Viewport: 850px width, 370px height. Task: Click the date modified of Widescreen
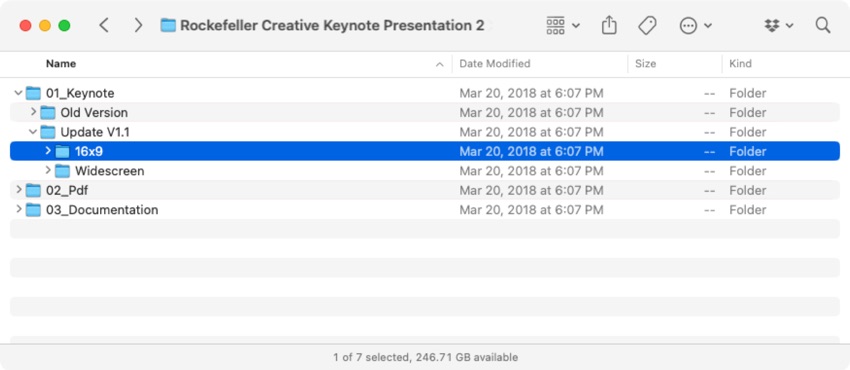pyautogui.click(x=531, y=171)
